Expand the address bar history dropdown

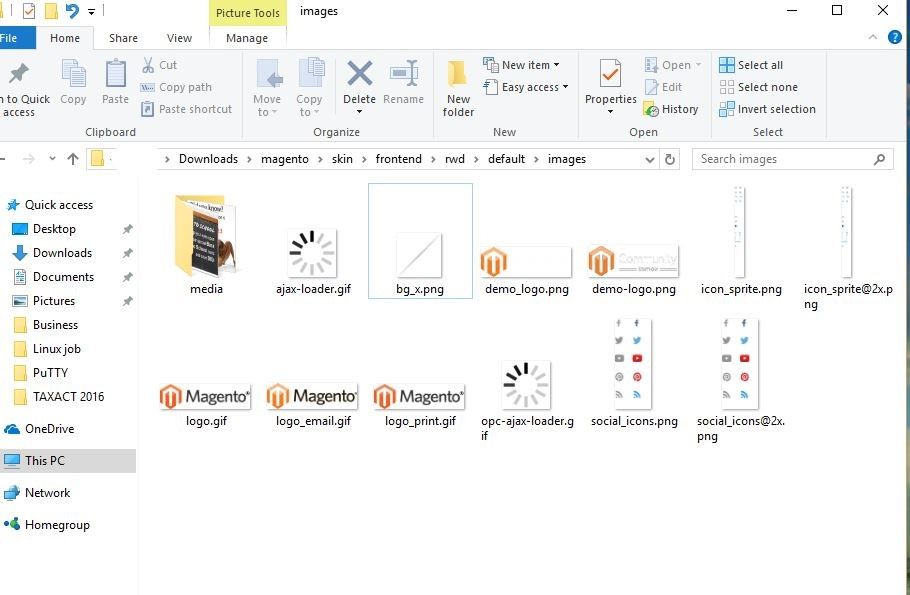[x=650, y=159]
